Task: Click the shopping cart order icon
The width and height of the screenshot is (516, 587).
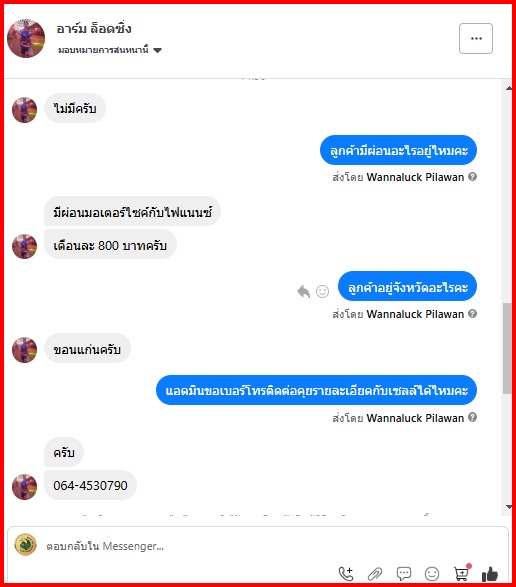Action: coord(462,572)
